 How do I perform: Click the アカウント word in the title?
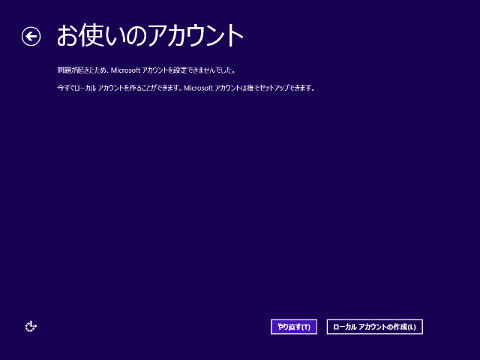pos(196,35)
